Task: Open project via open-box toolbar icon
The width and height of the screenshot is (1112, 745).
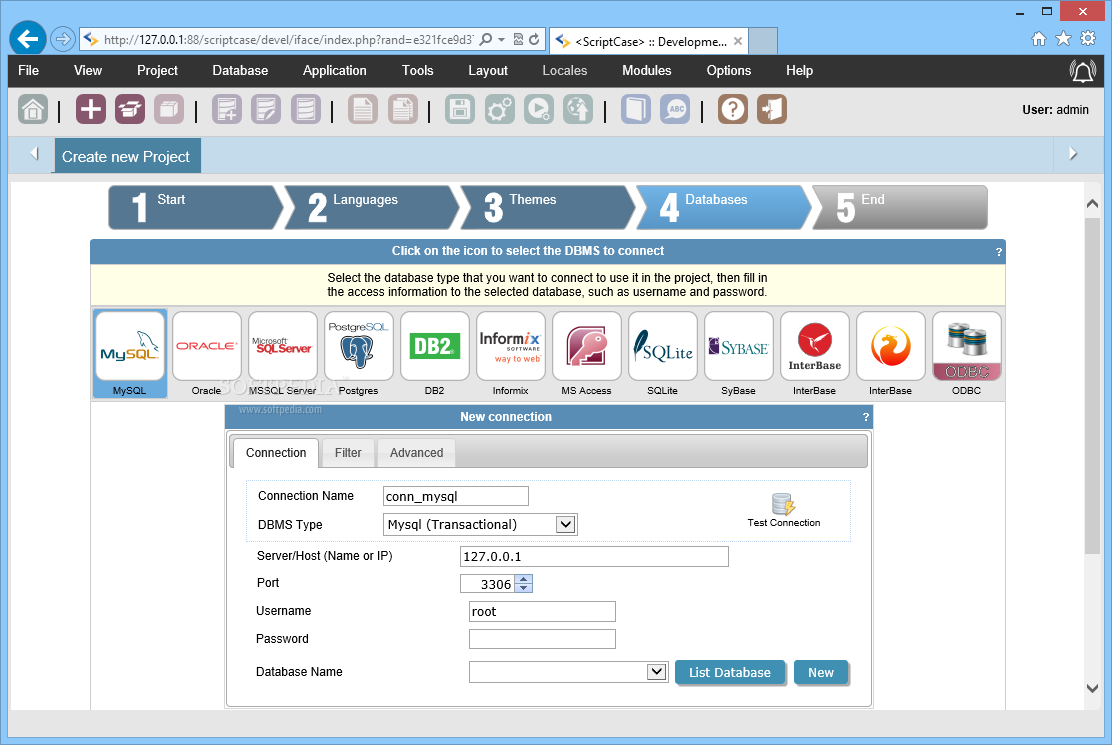Action: (130, 110)
